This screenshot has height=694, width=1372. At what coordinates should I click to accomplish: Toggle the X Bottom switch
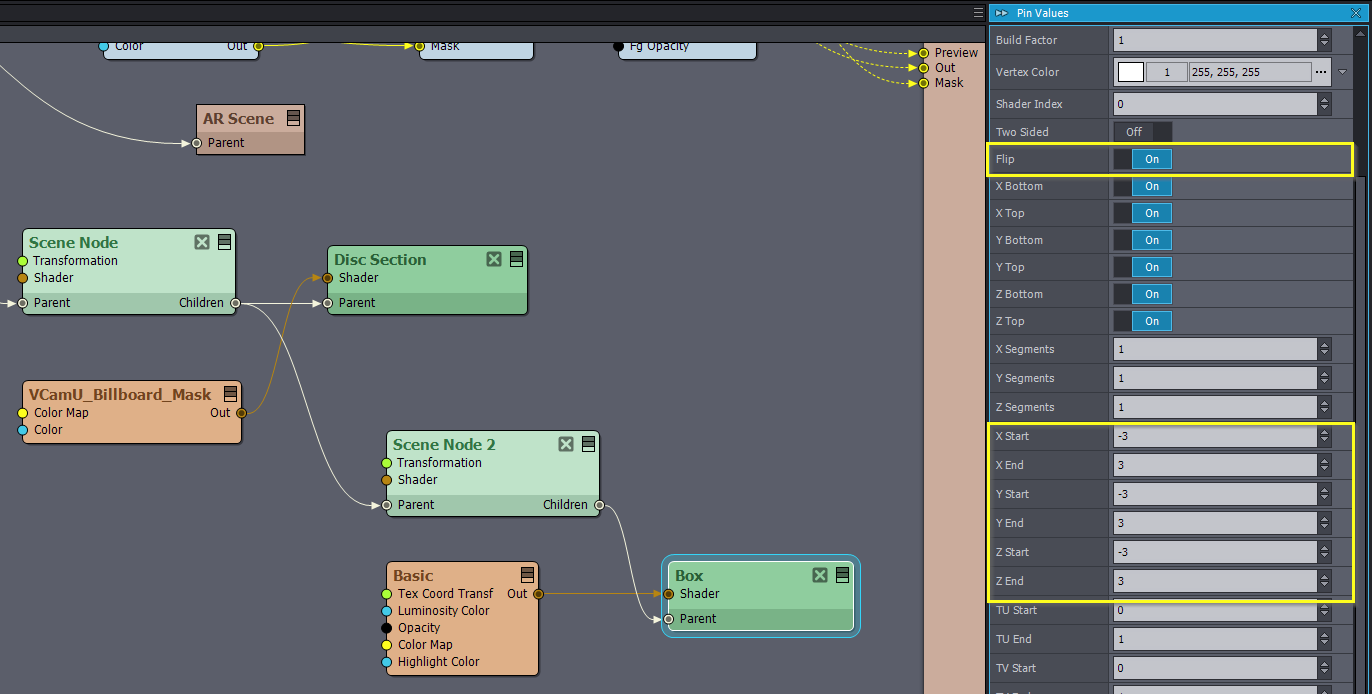click(x=1143, y=186)
